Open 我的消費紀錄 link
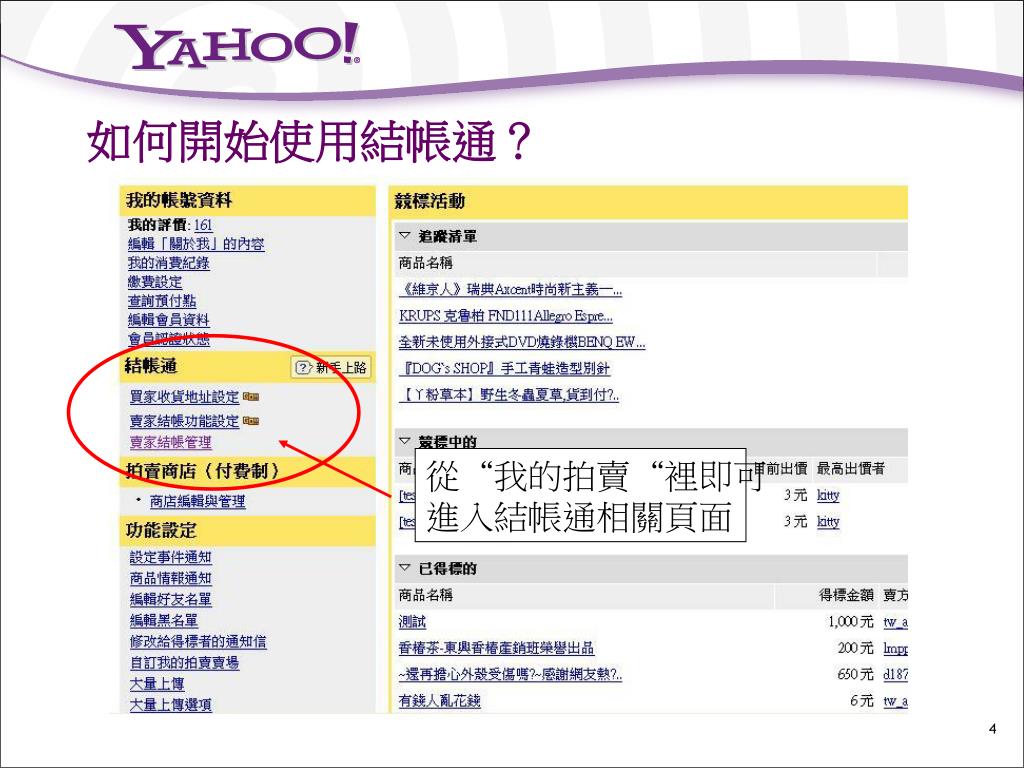1024x768 pixels. [168, 263]
